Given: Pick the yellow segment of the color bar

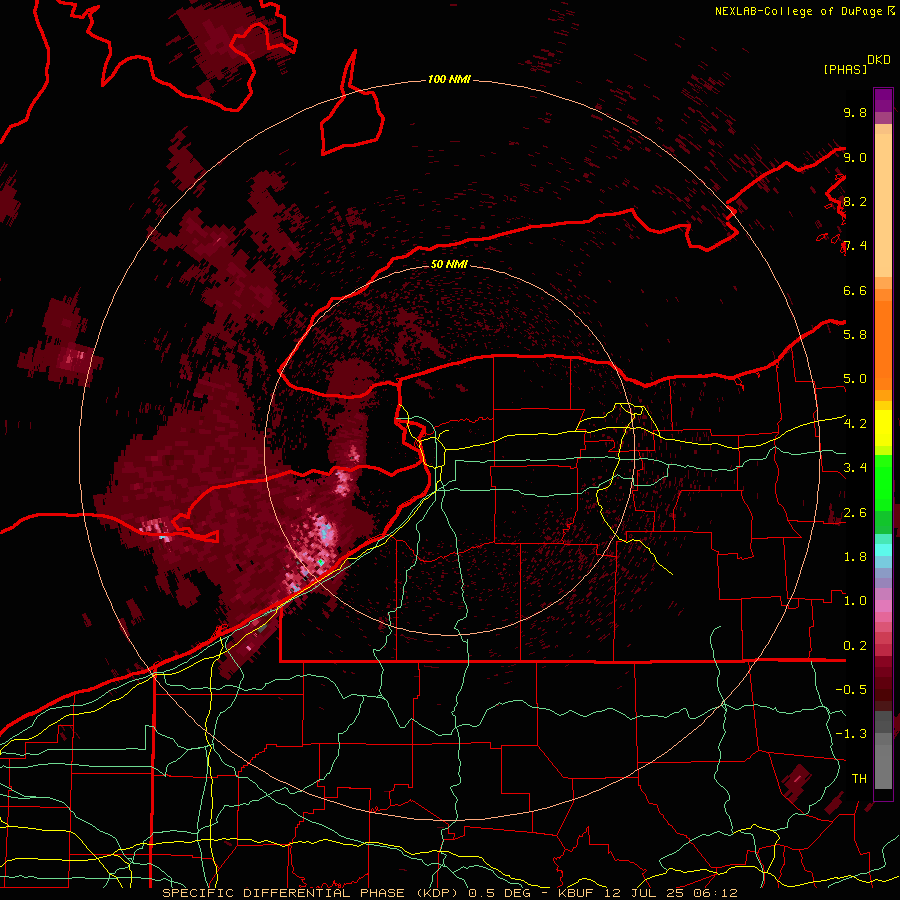Looking at the screenshot, I should [x=883, y=428].
